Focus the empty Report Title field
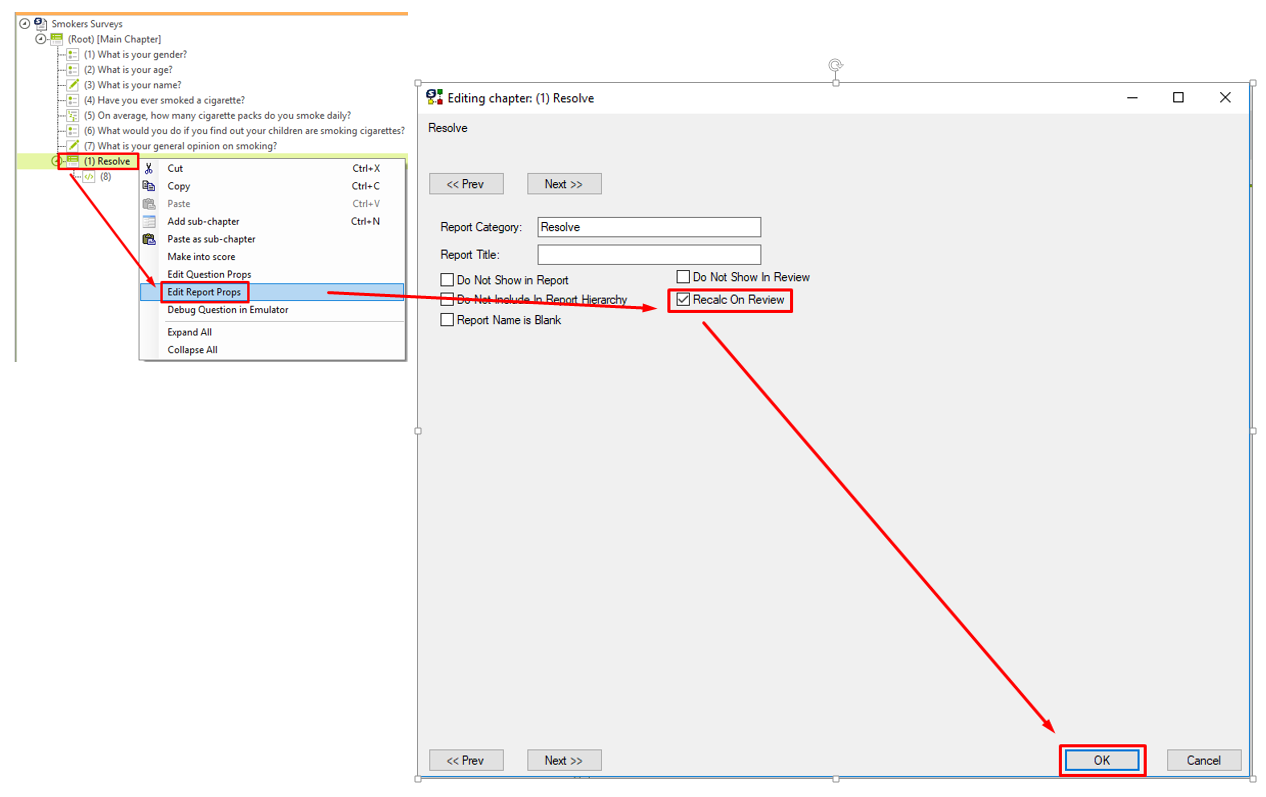 649,255
